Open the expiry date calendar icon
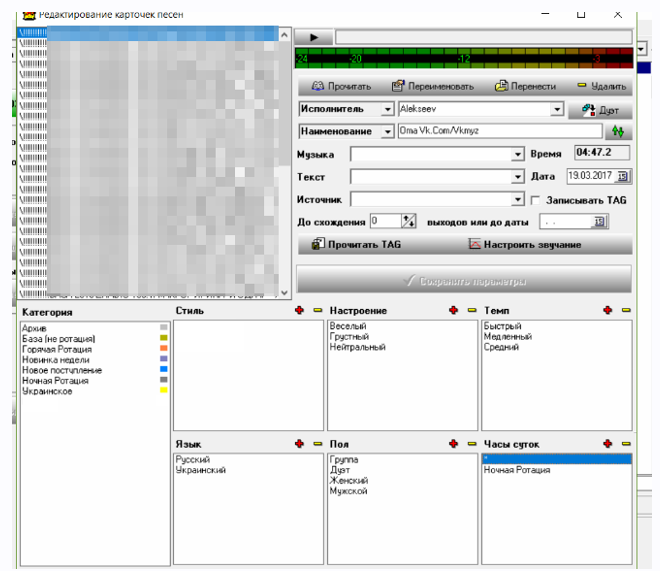660x571 pixels. (x=599, y=221)
